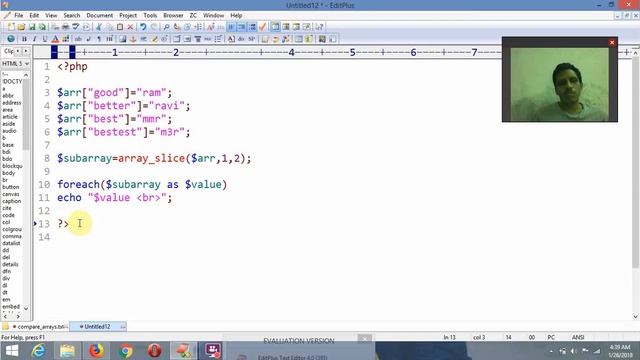Open the Tools menu

[150, 15]
